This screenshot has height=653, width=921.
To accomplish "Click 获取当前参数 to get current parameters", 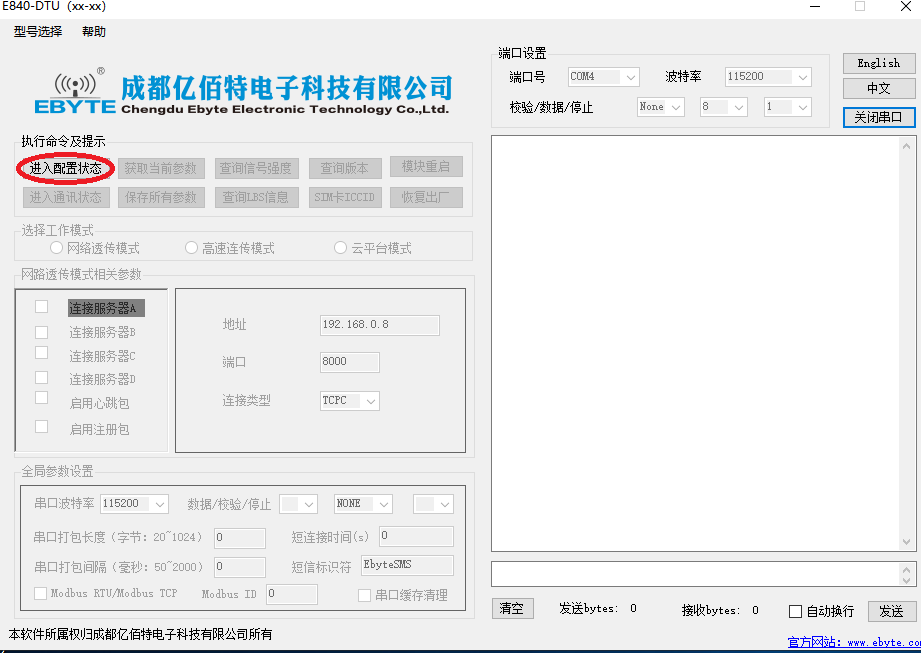I will [x=160, y=167].
